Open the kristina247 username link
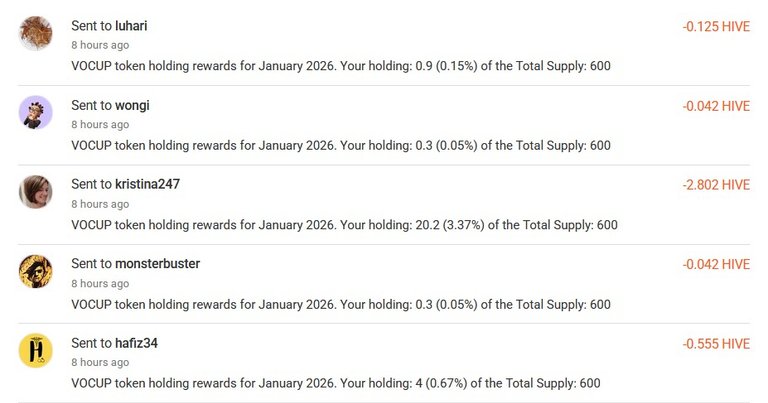The height and width of the screenshot is (403, 768). pyautogui.click(x=148, y=184)
